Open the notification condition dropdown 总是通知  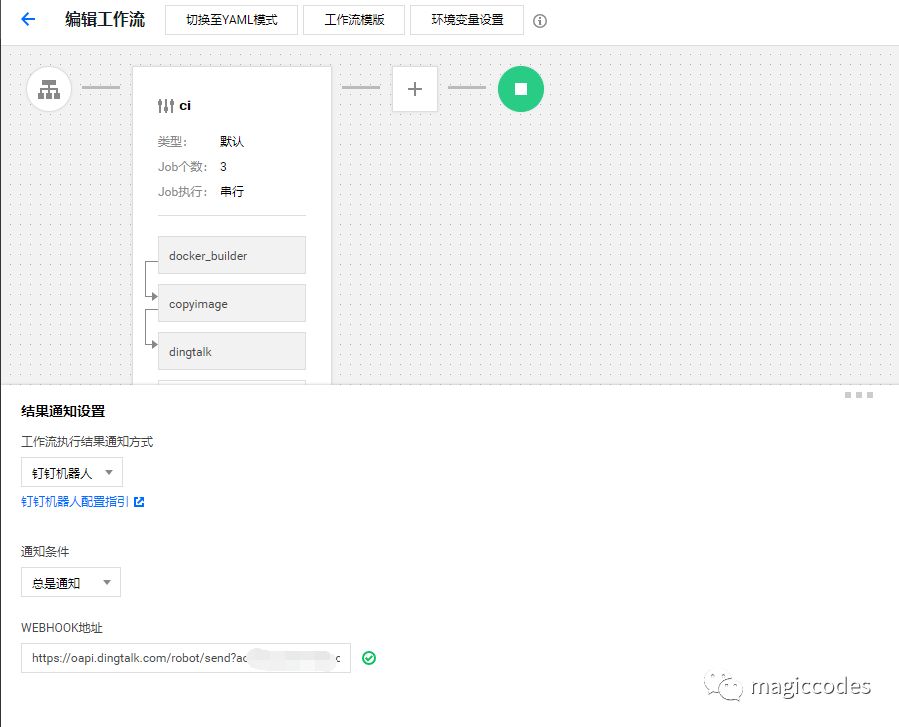71,583
